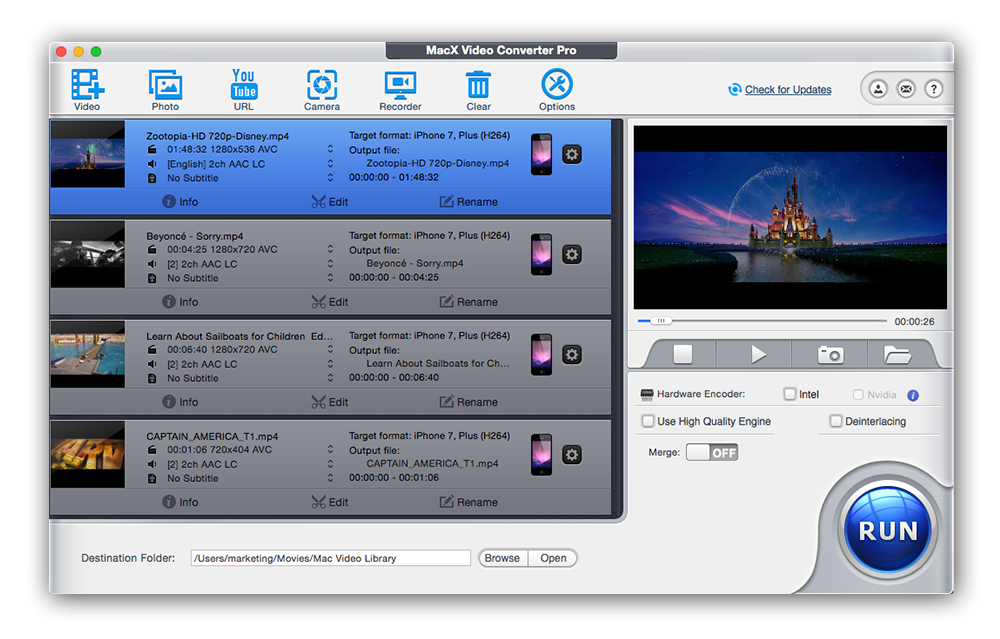1000x639 pixels.
Task: Select the Beyoncé video thumbnail
Action: tap(87, 254)
